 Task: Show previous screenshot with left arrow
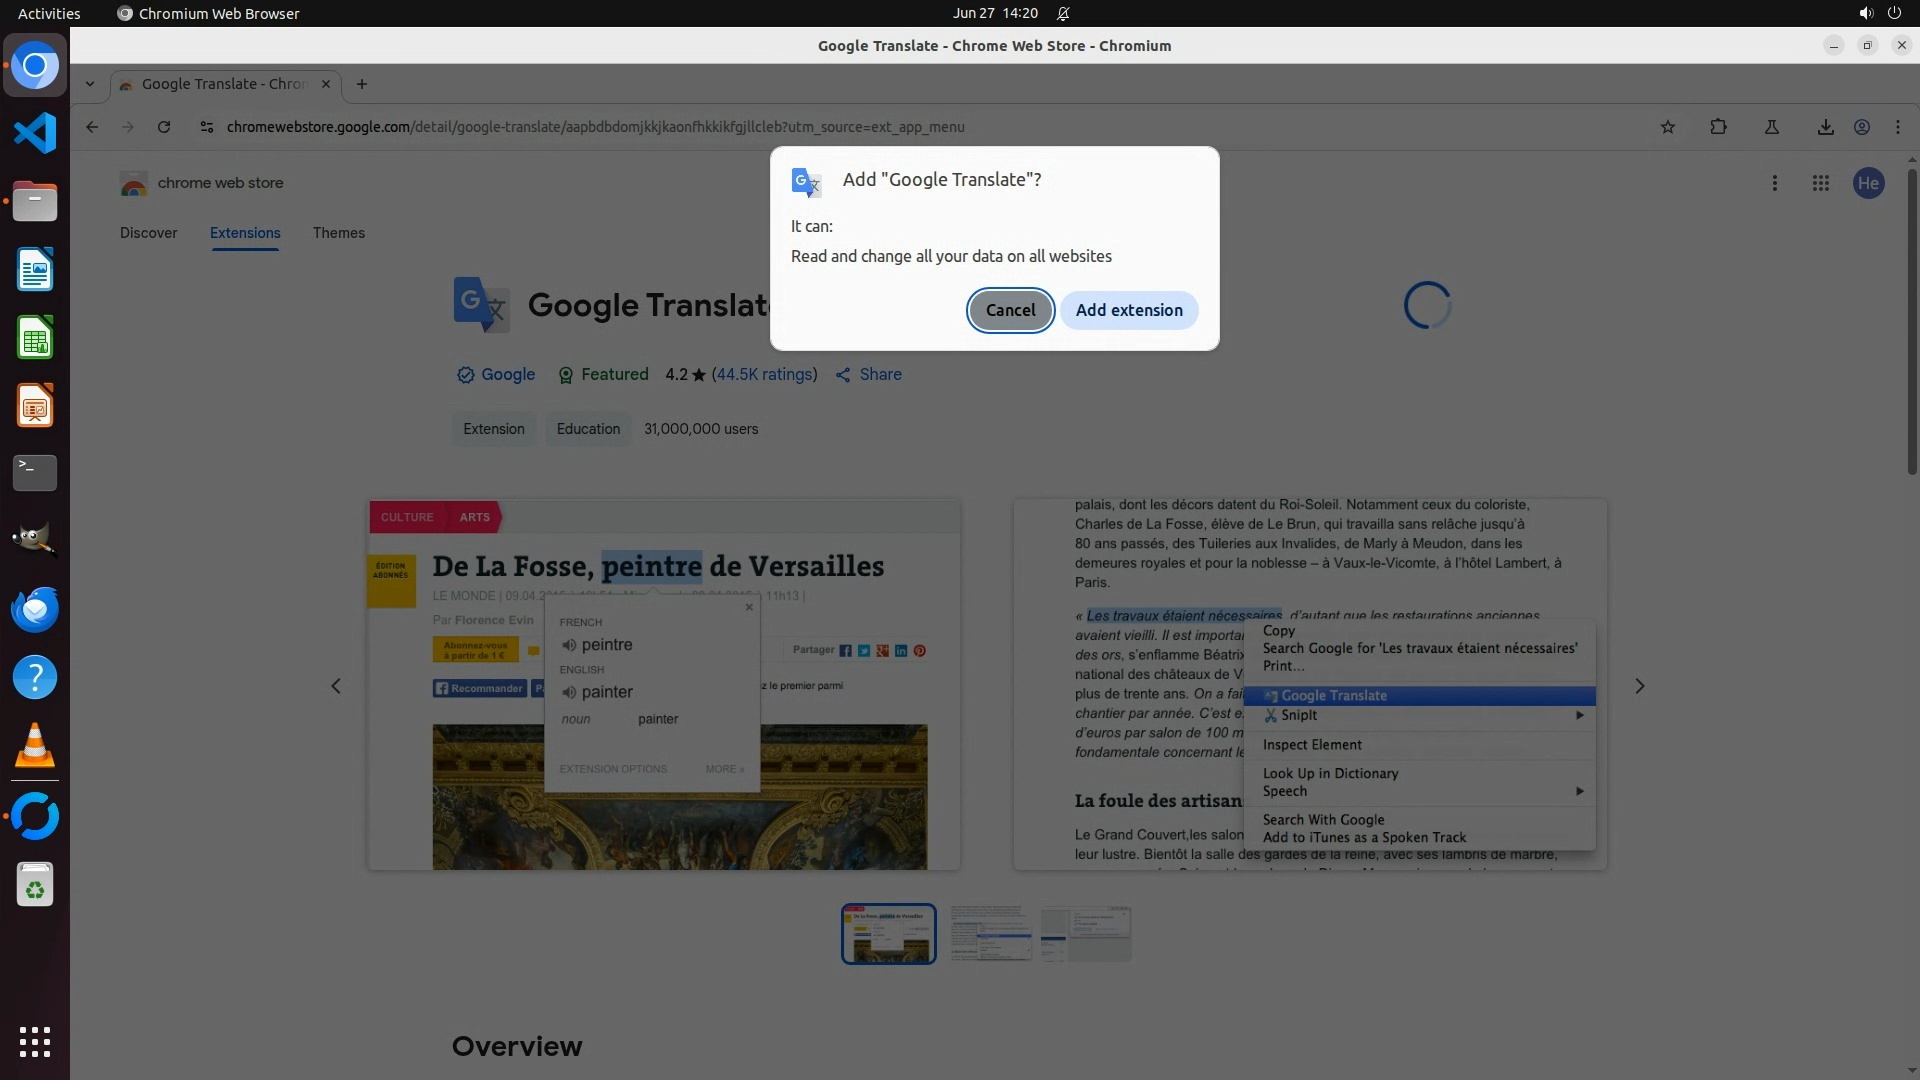point(336,686)
